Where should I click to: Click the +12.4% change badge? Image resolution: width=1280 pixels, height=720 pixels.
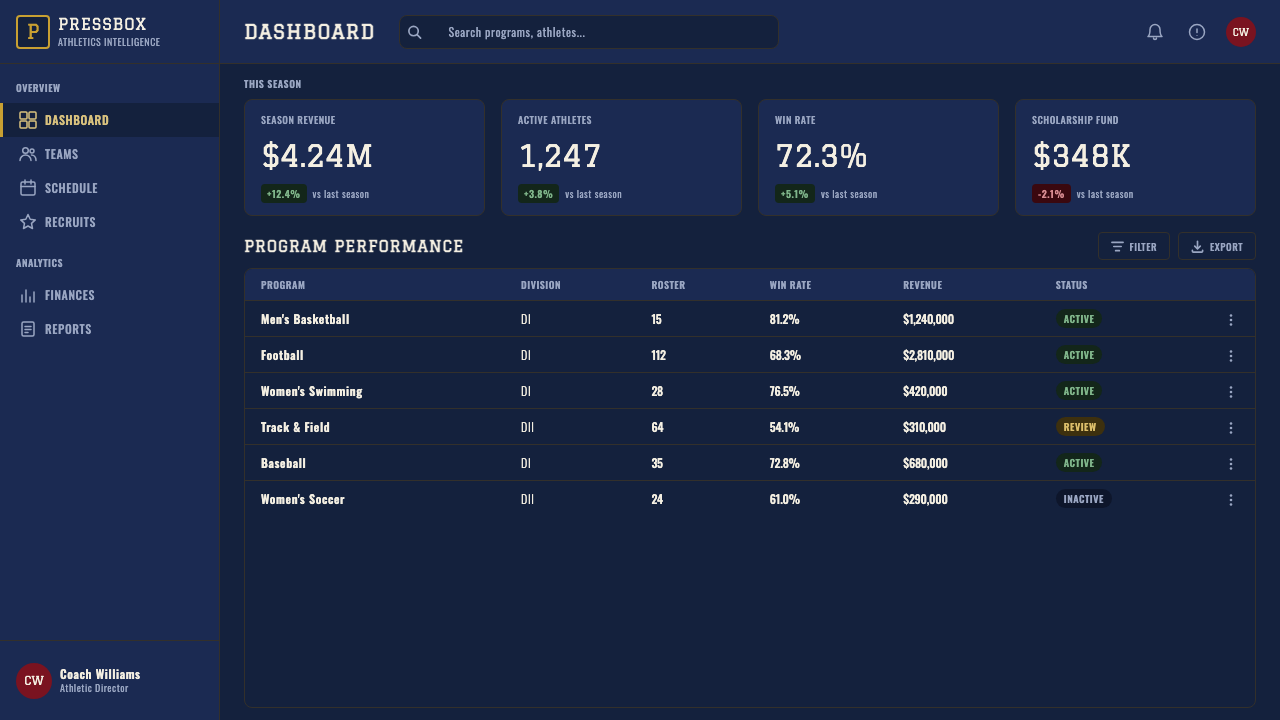pyautogui.click(x=283, y=194)
